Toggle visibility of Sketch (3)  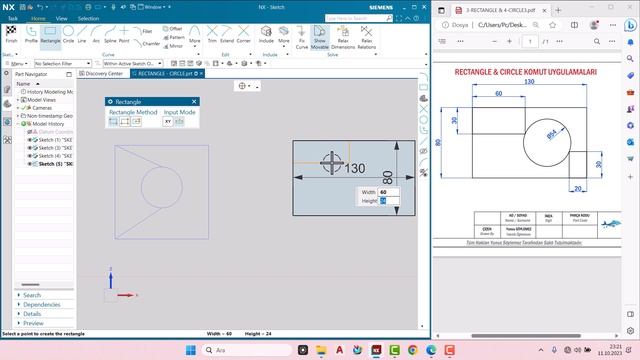pyautogui.click(x=29, y=148)
